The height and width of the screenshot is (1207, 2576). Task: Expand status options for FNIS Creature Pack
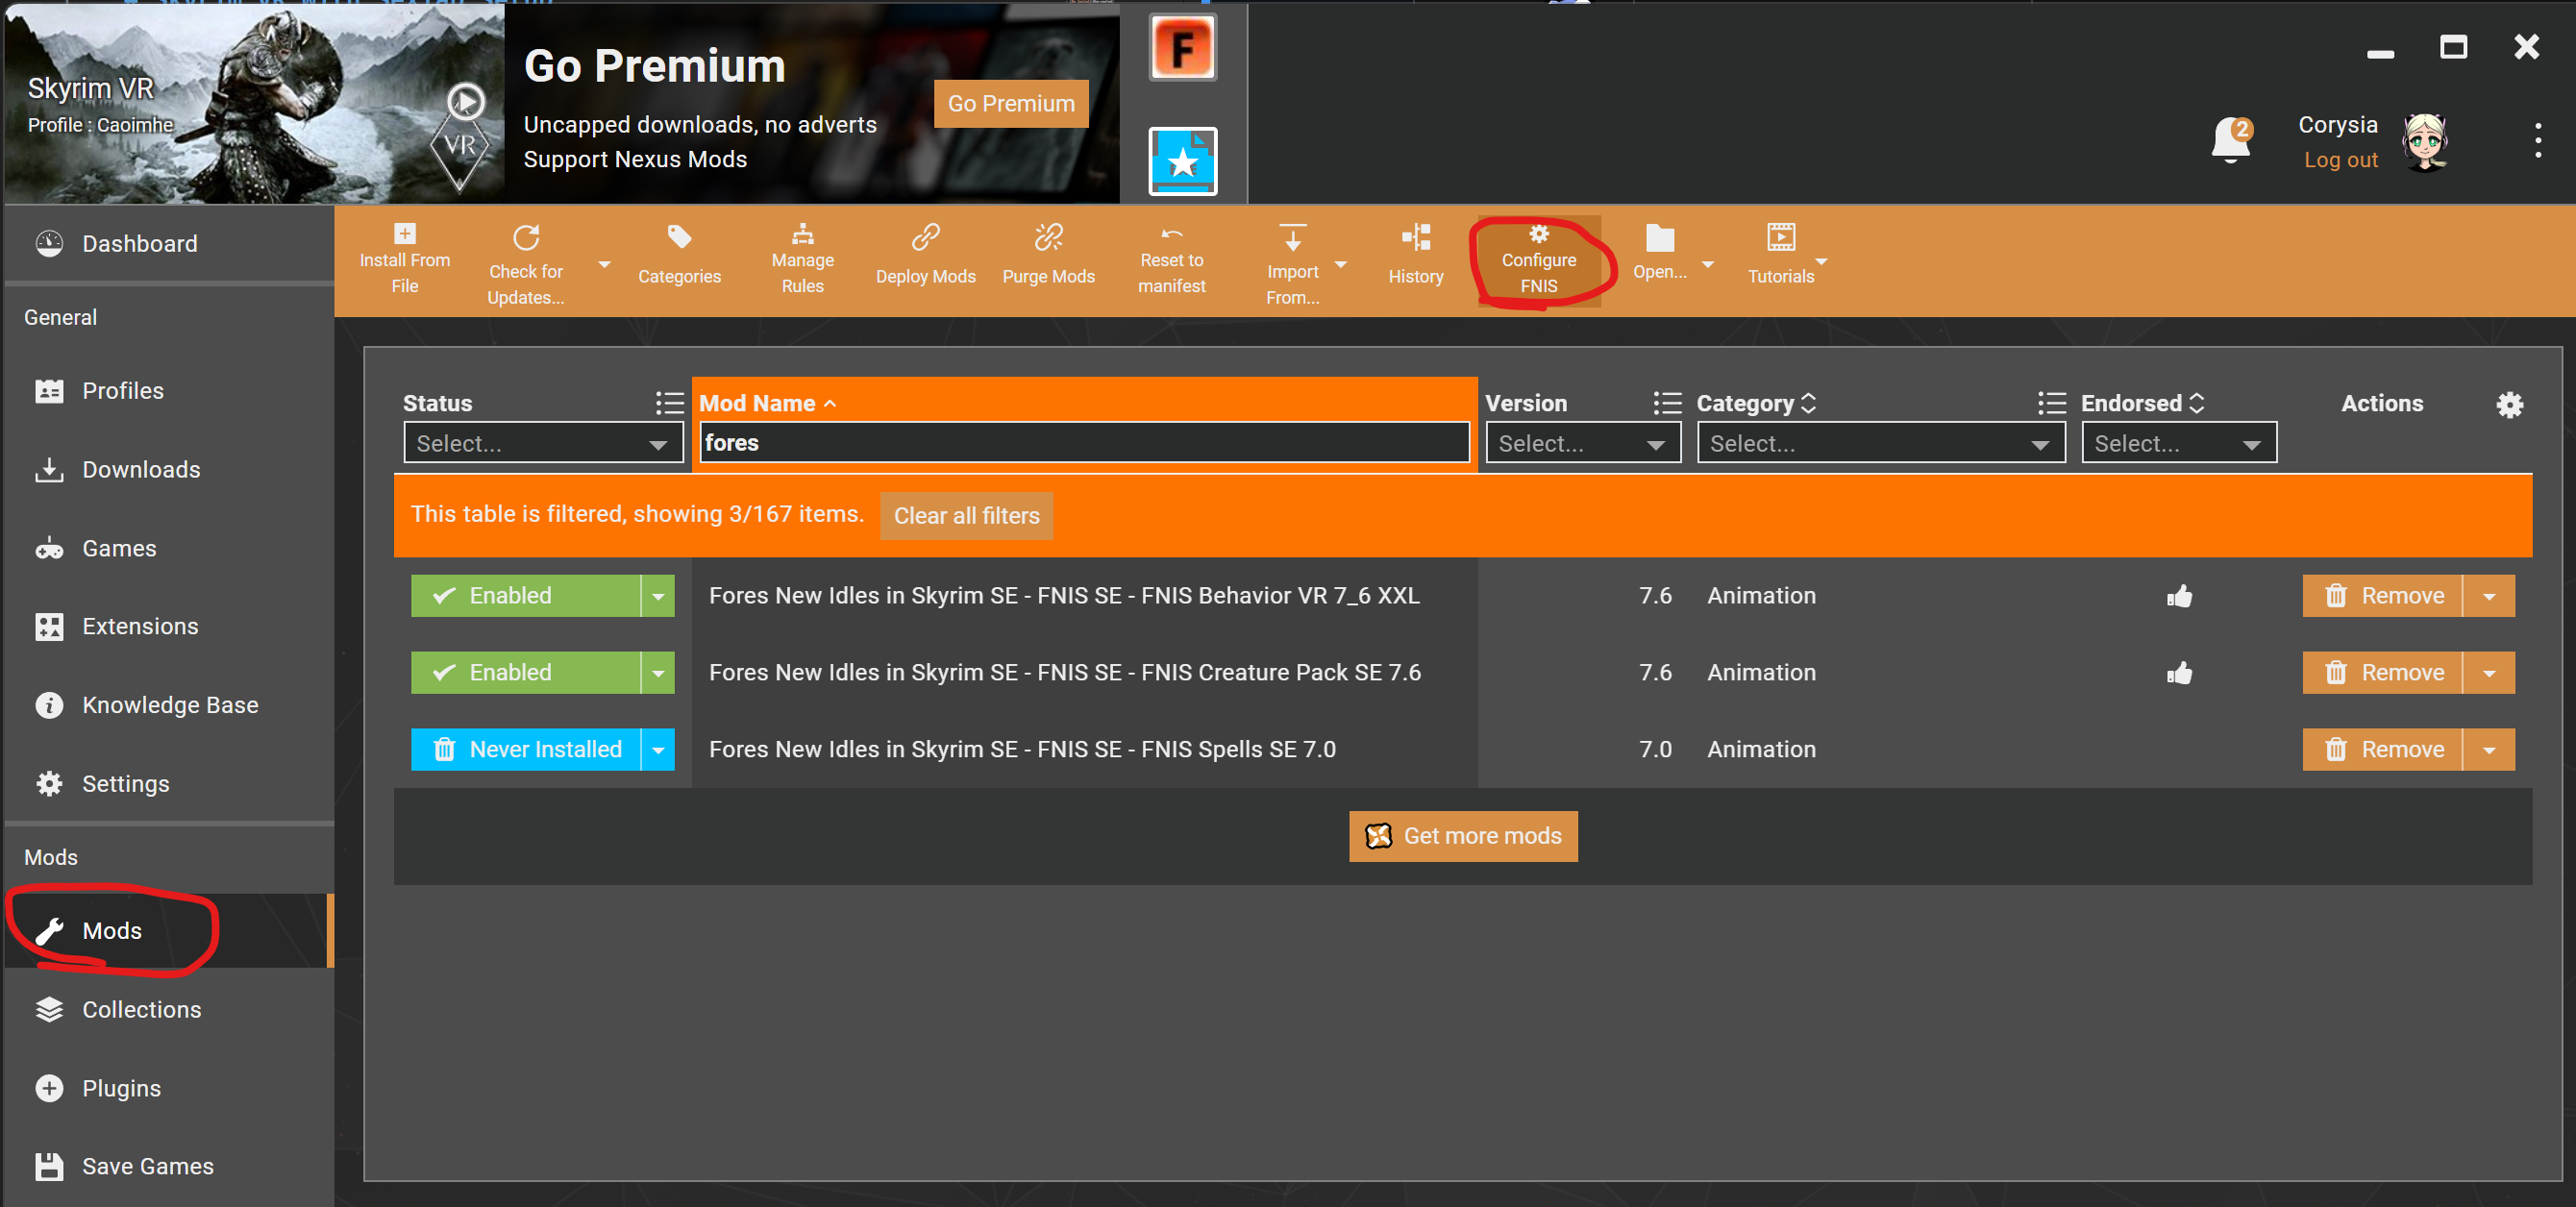point(658,673)
